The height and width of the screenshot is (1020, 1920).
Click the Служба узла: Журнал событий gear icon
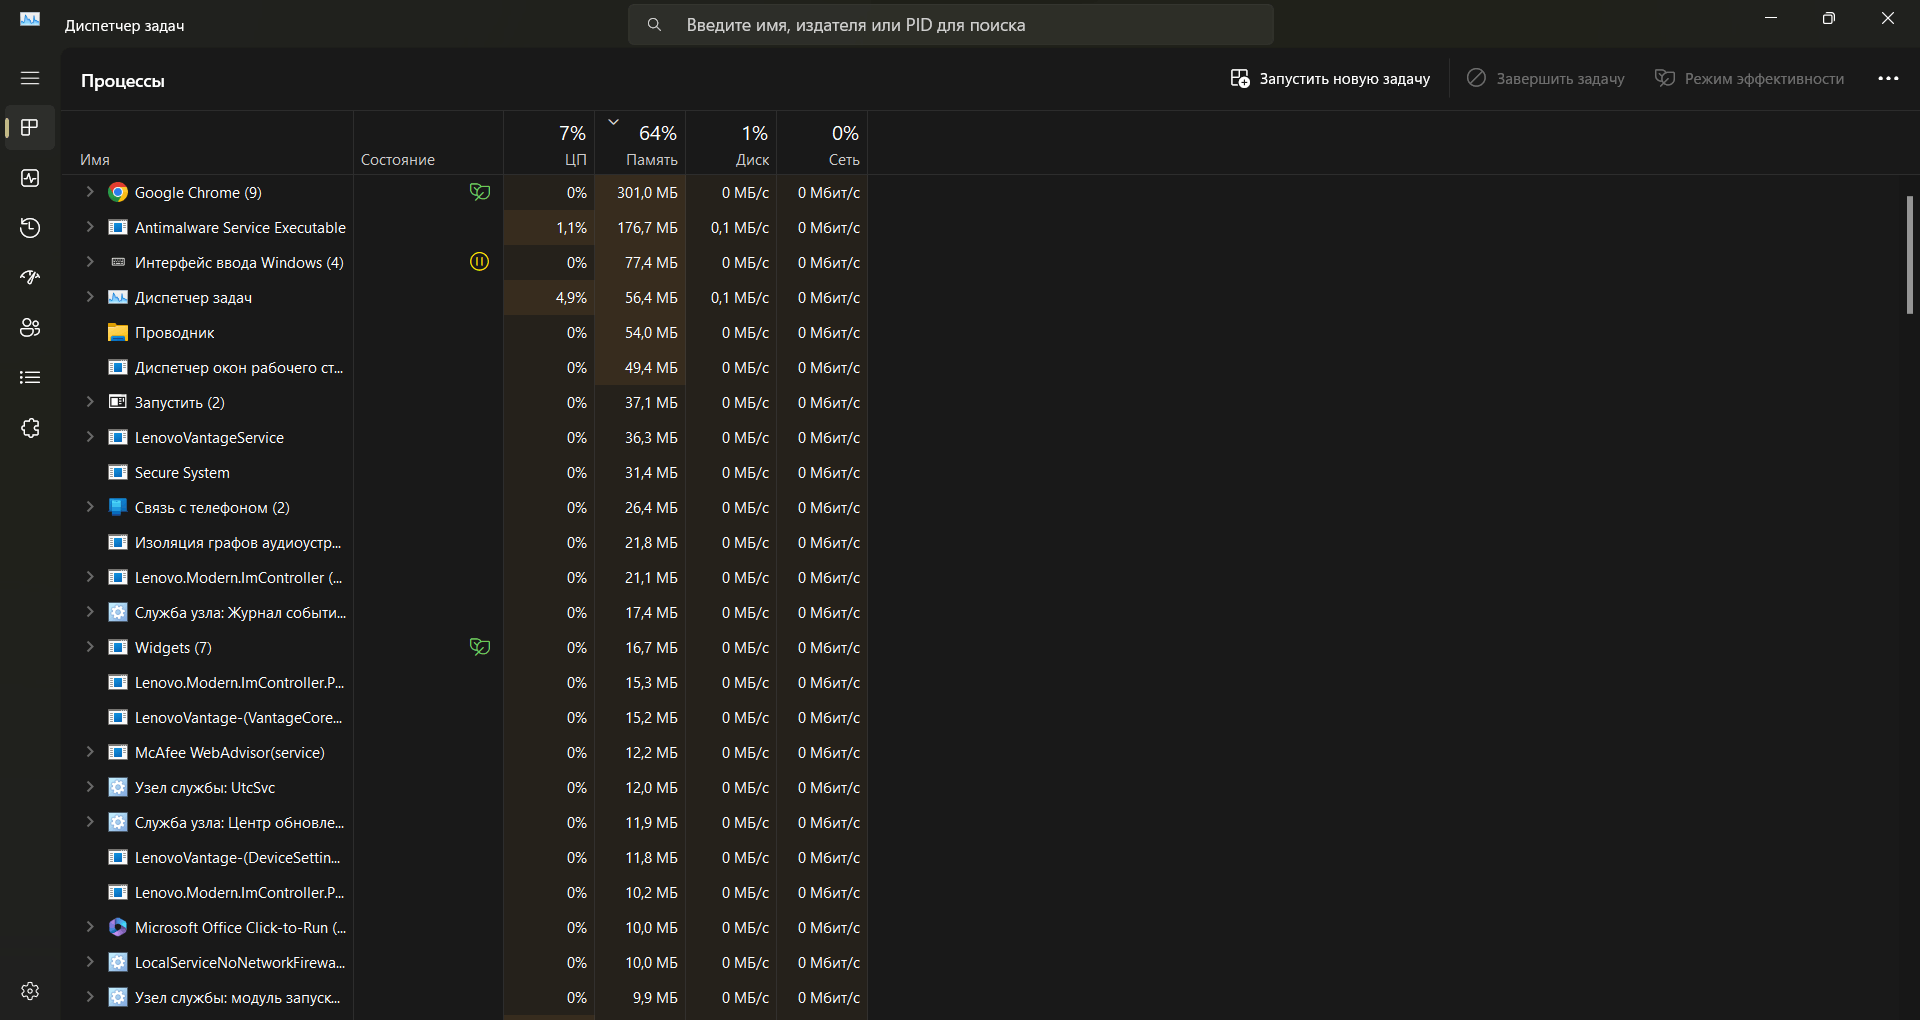[x=118, y=612]
